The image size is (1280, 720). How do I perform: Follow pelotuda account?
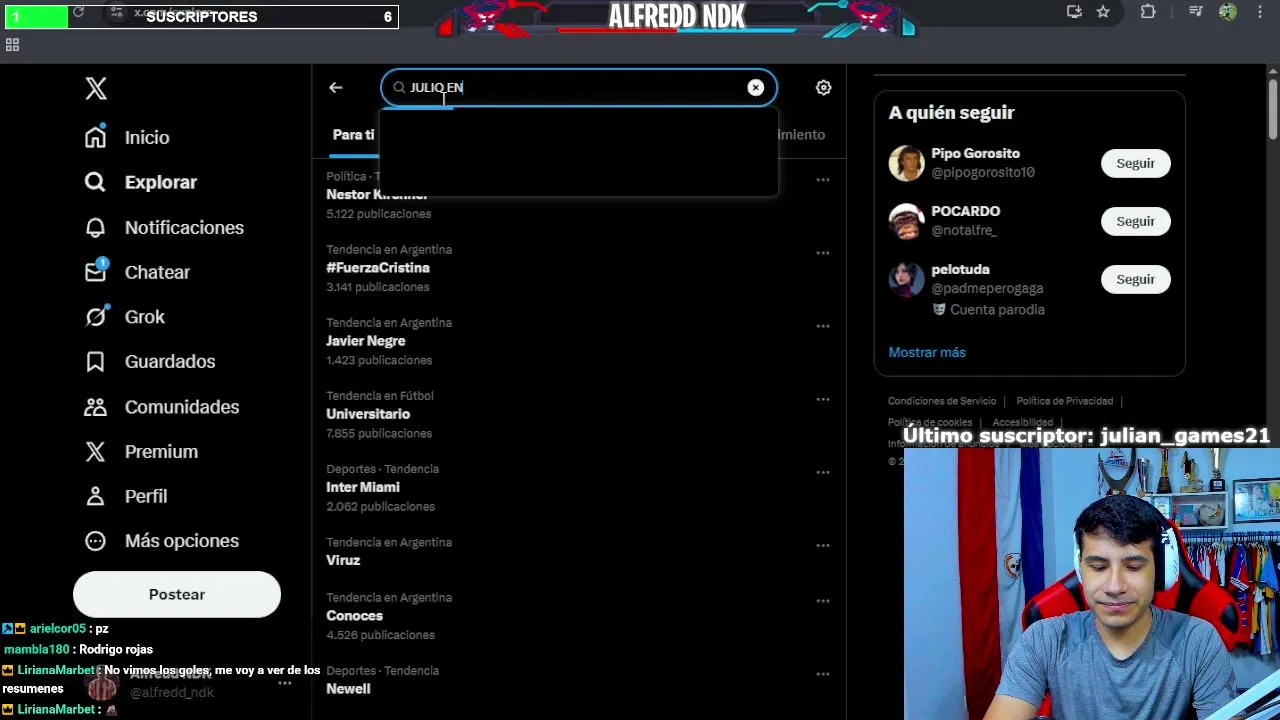[1135, 279]
